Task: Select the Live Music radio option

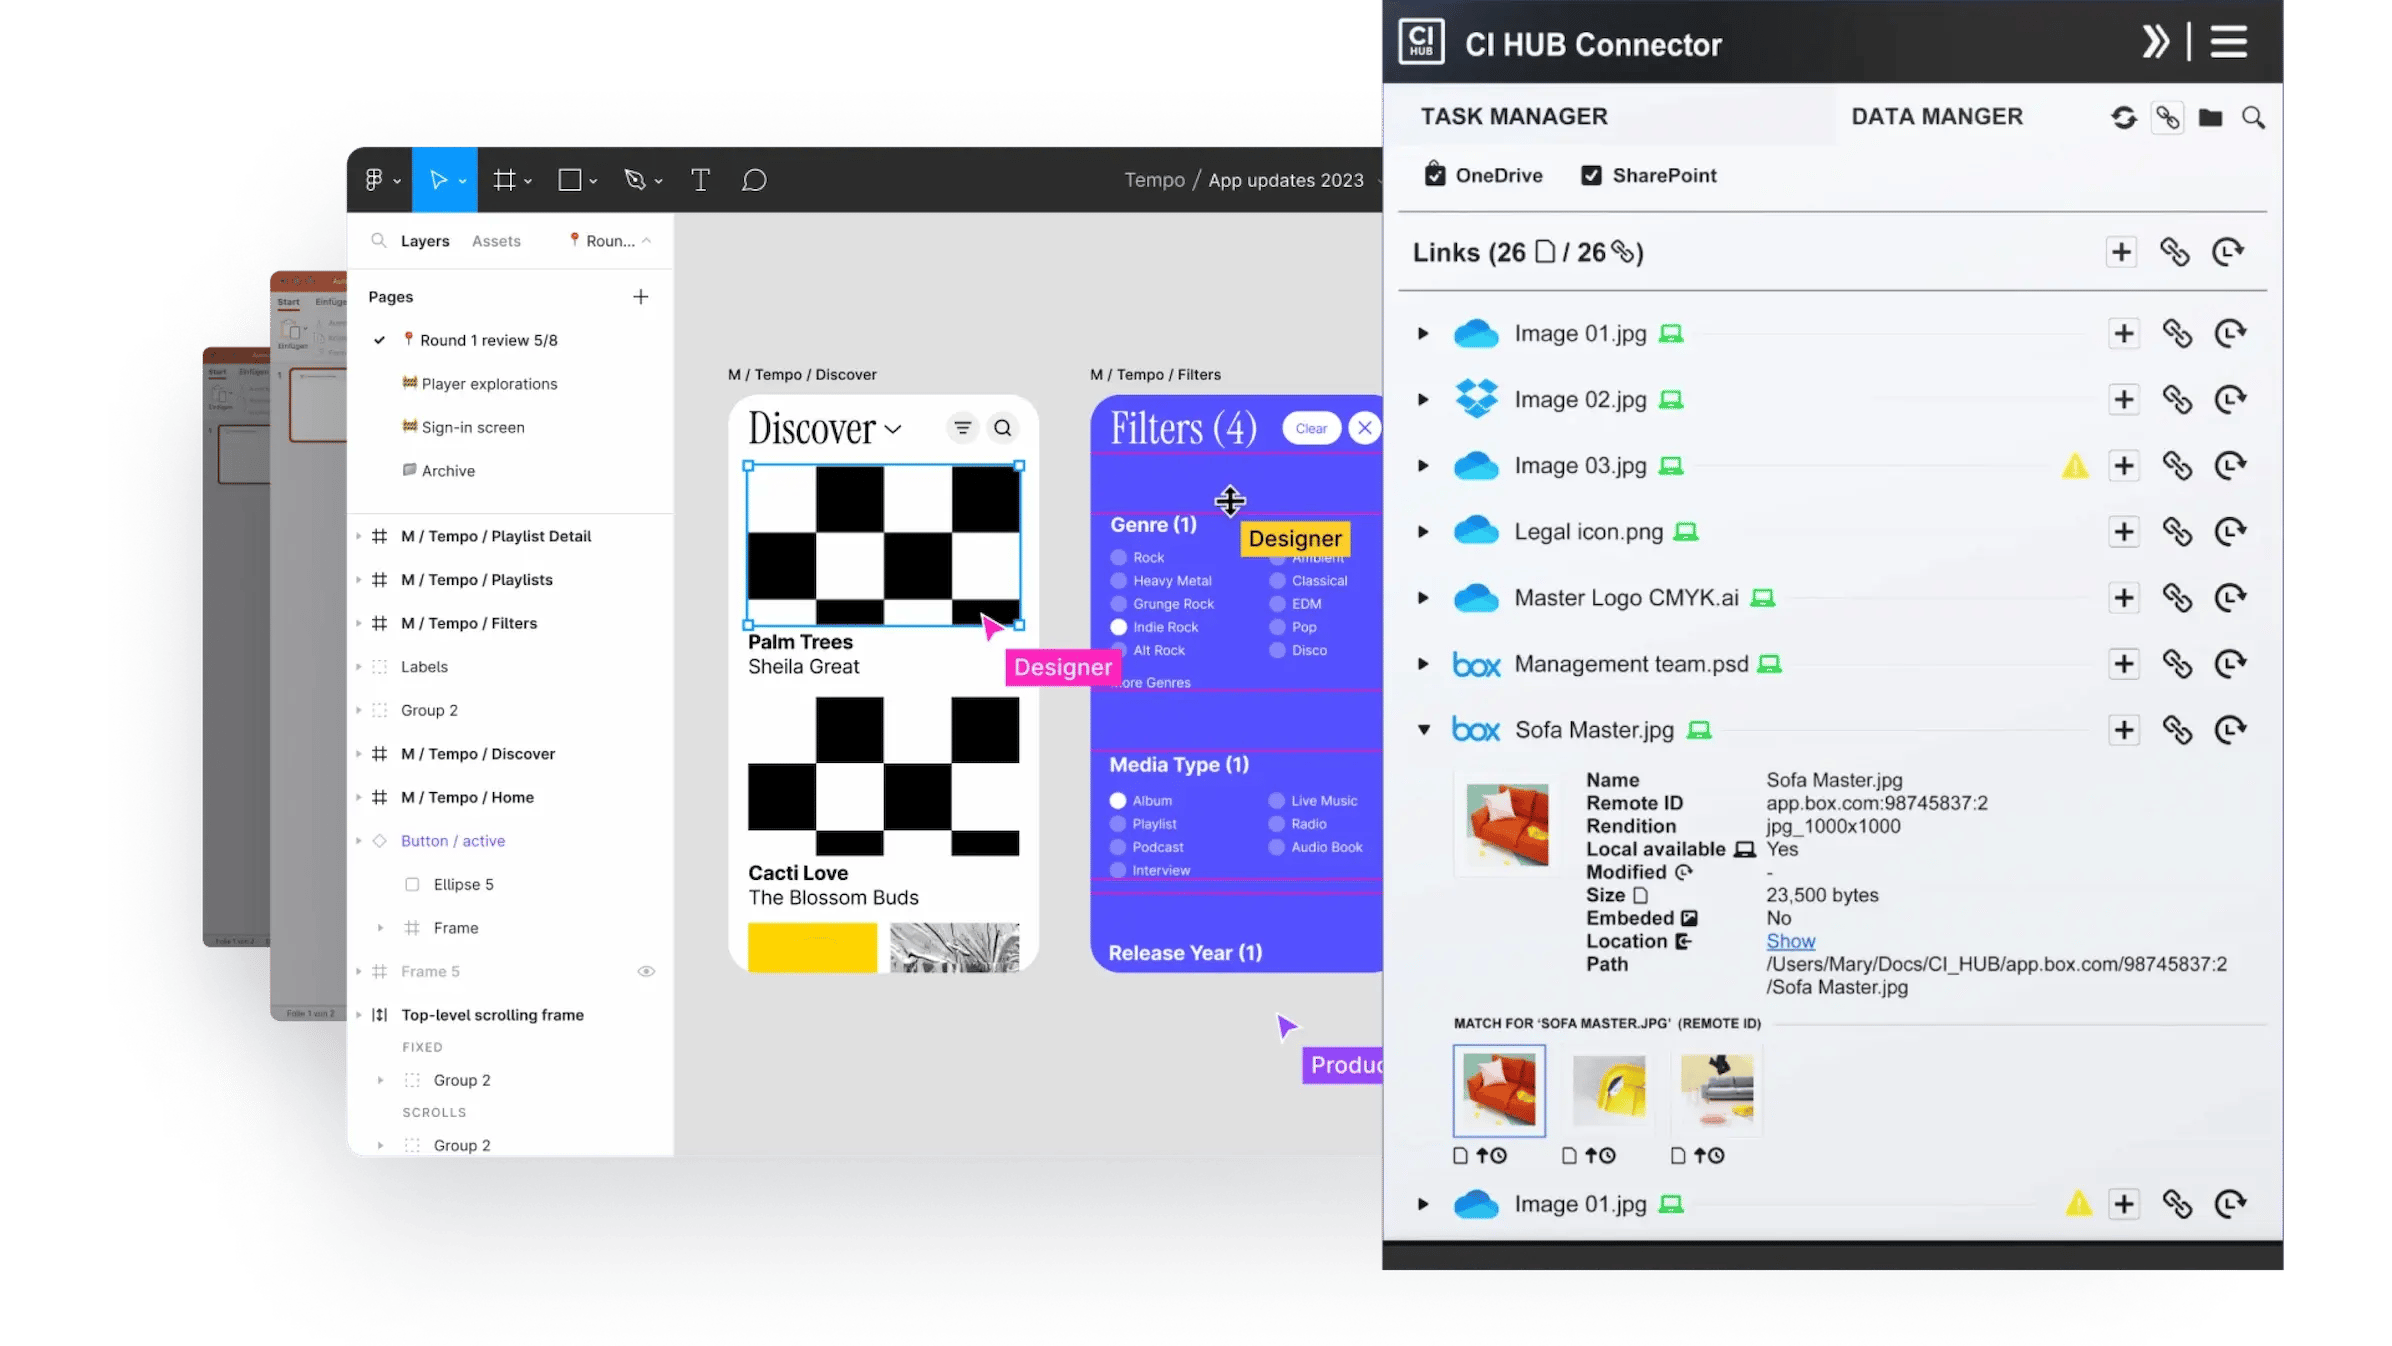Action: click(1277, 801)
